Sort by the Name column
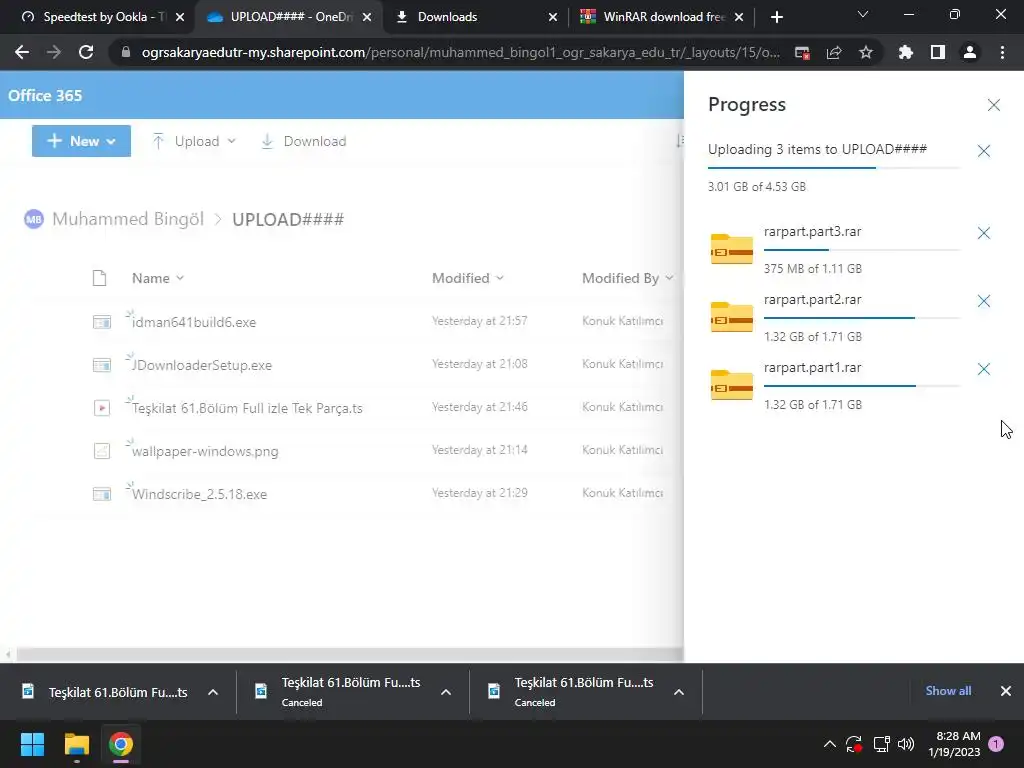This screenshot has width=1024, height=768. [x=157, y=278]
